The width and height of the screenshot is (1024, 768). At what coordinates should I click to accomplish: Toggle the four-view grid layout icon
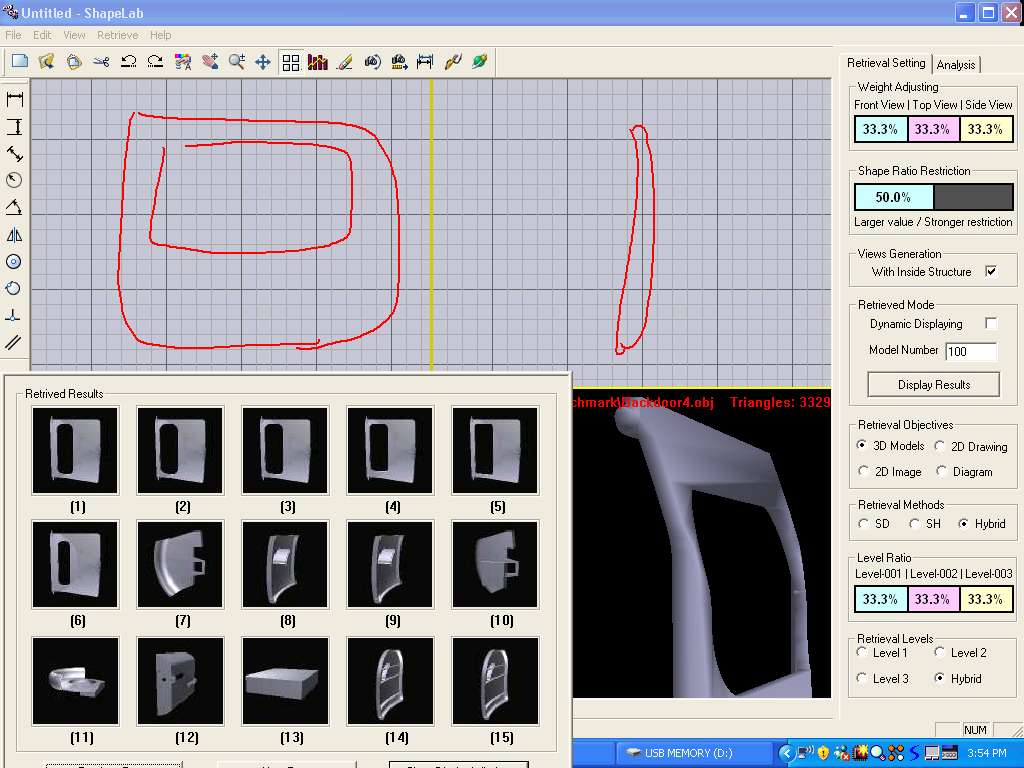click(x=291, y=62)
